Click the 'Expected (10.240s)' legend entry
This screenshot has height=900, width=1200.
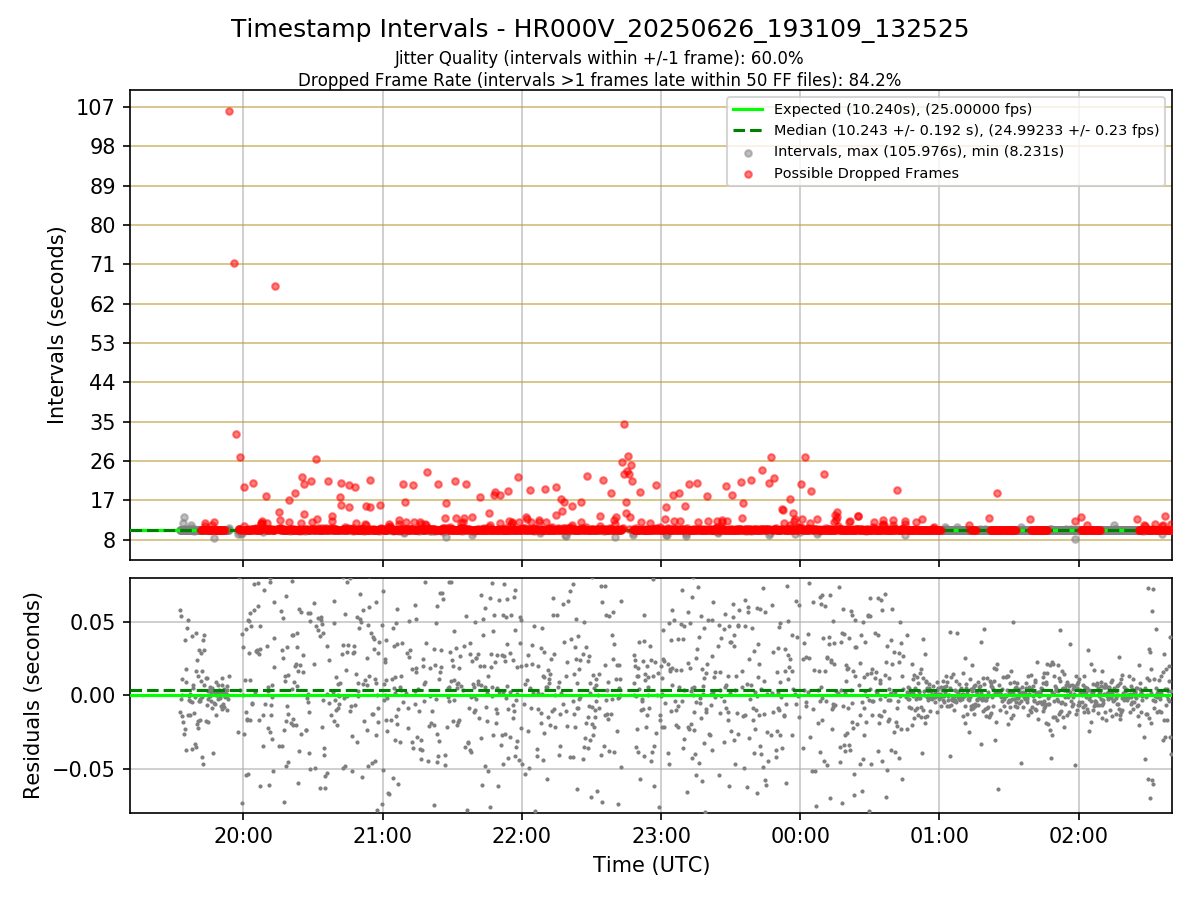(x=903, y=109)
